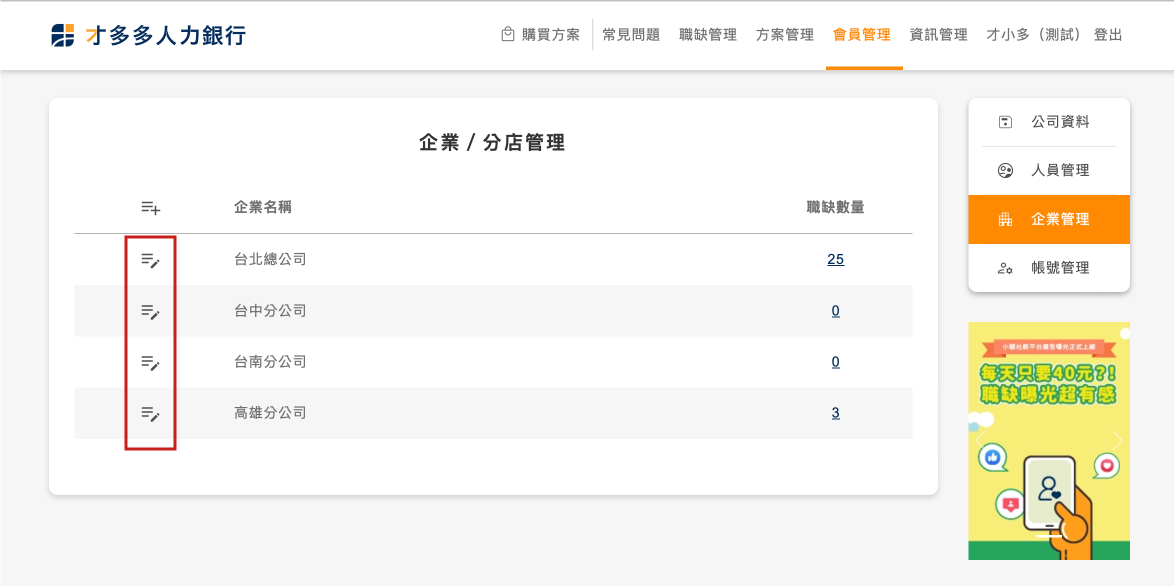Edit the 台北總公司 row
This screenshot has height=586, width=1175.
[x=150, y=260]
